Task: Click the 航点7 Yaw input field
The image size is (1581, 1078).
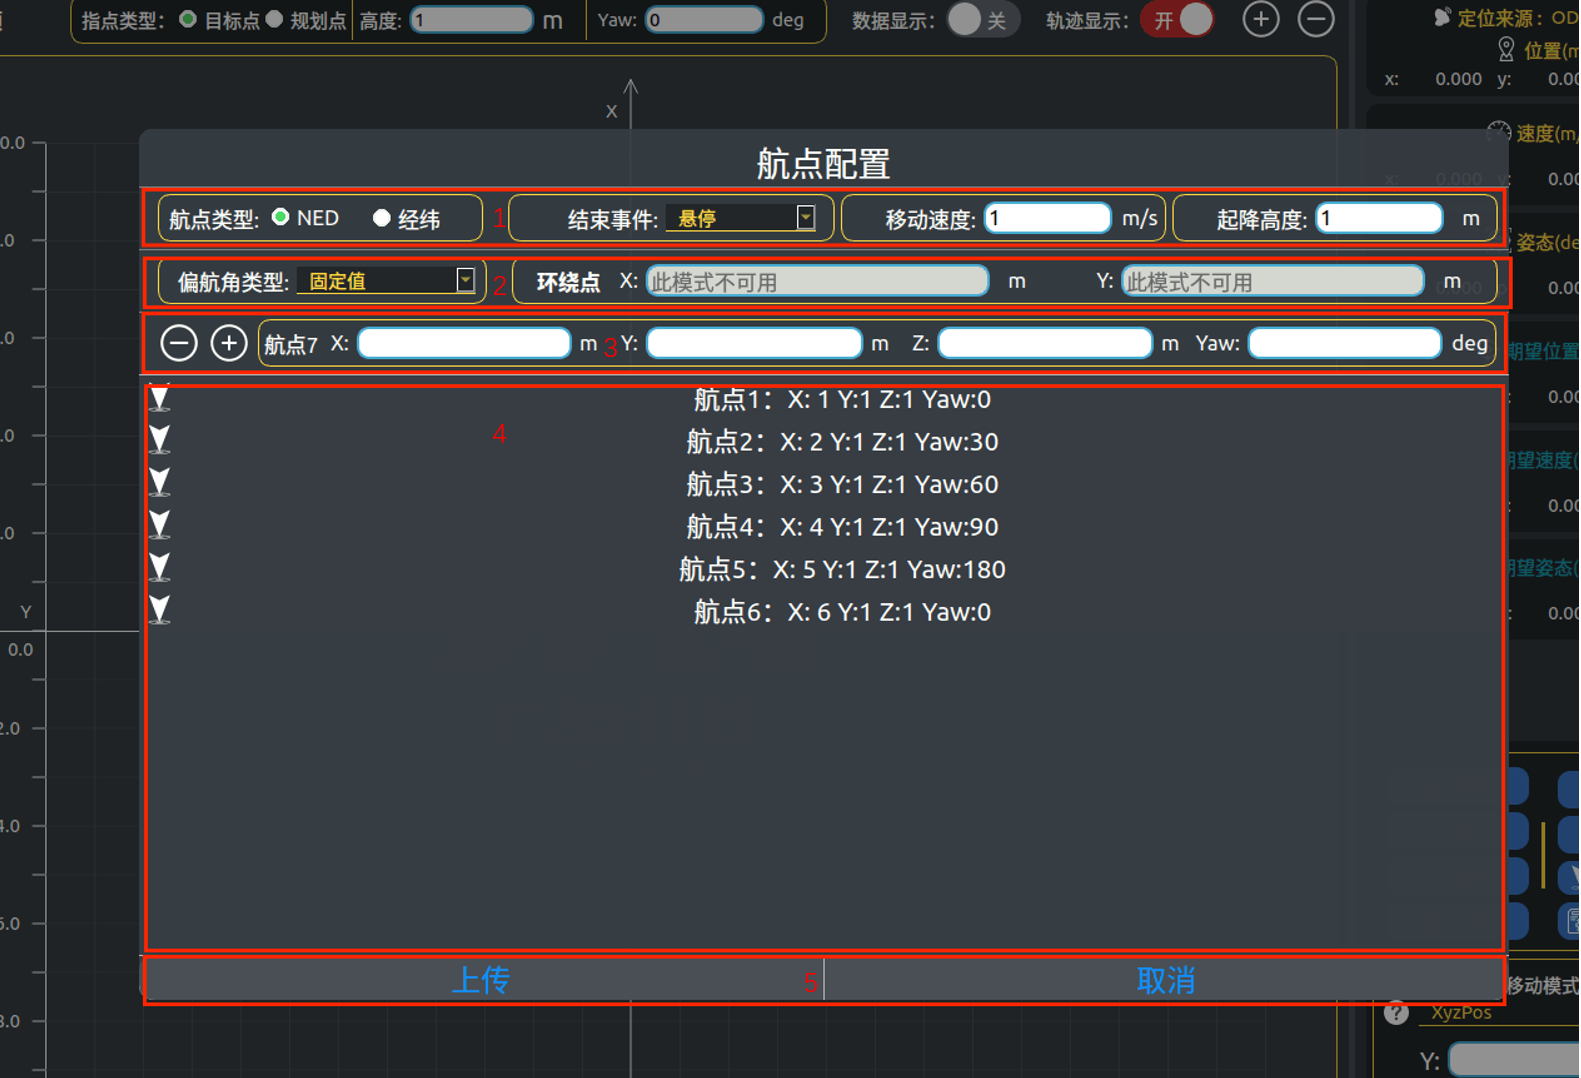Action: tap(1345, 343)
